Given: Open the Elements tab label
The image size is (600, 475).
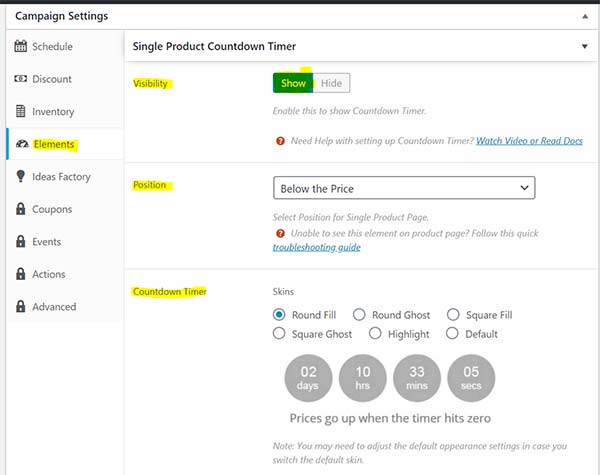Looking at the screenshot, I should [x=54, y=144].
